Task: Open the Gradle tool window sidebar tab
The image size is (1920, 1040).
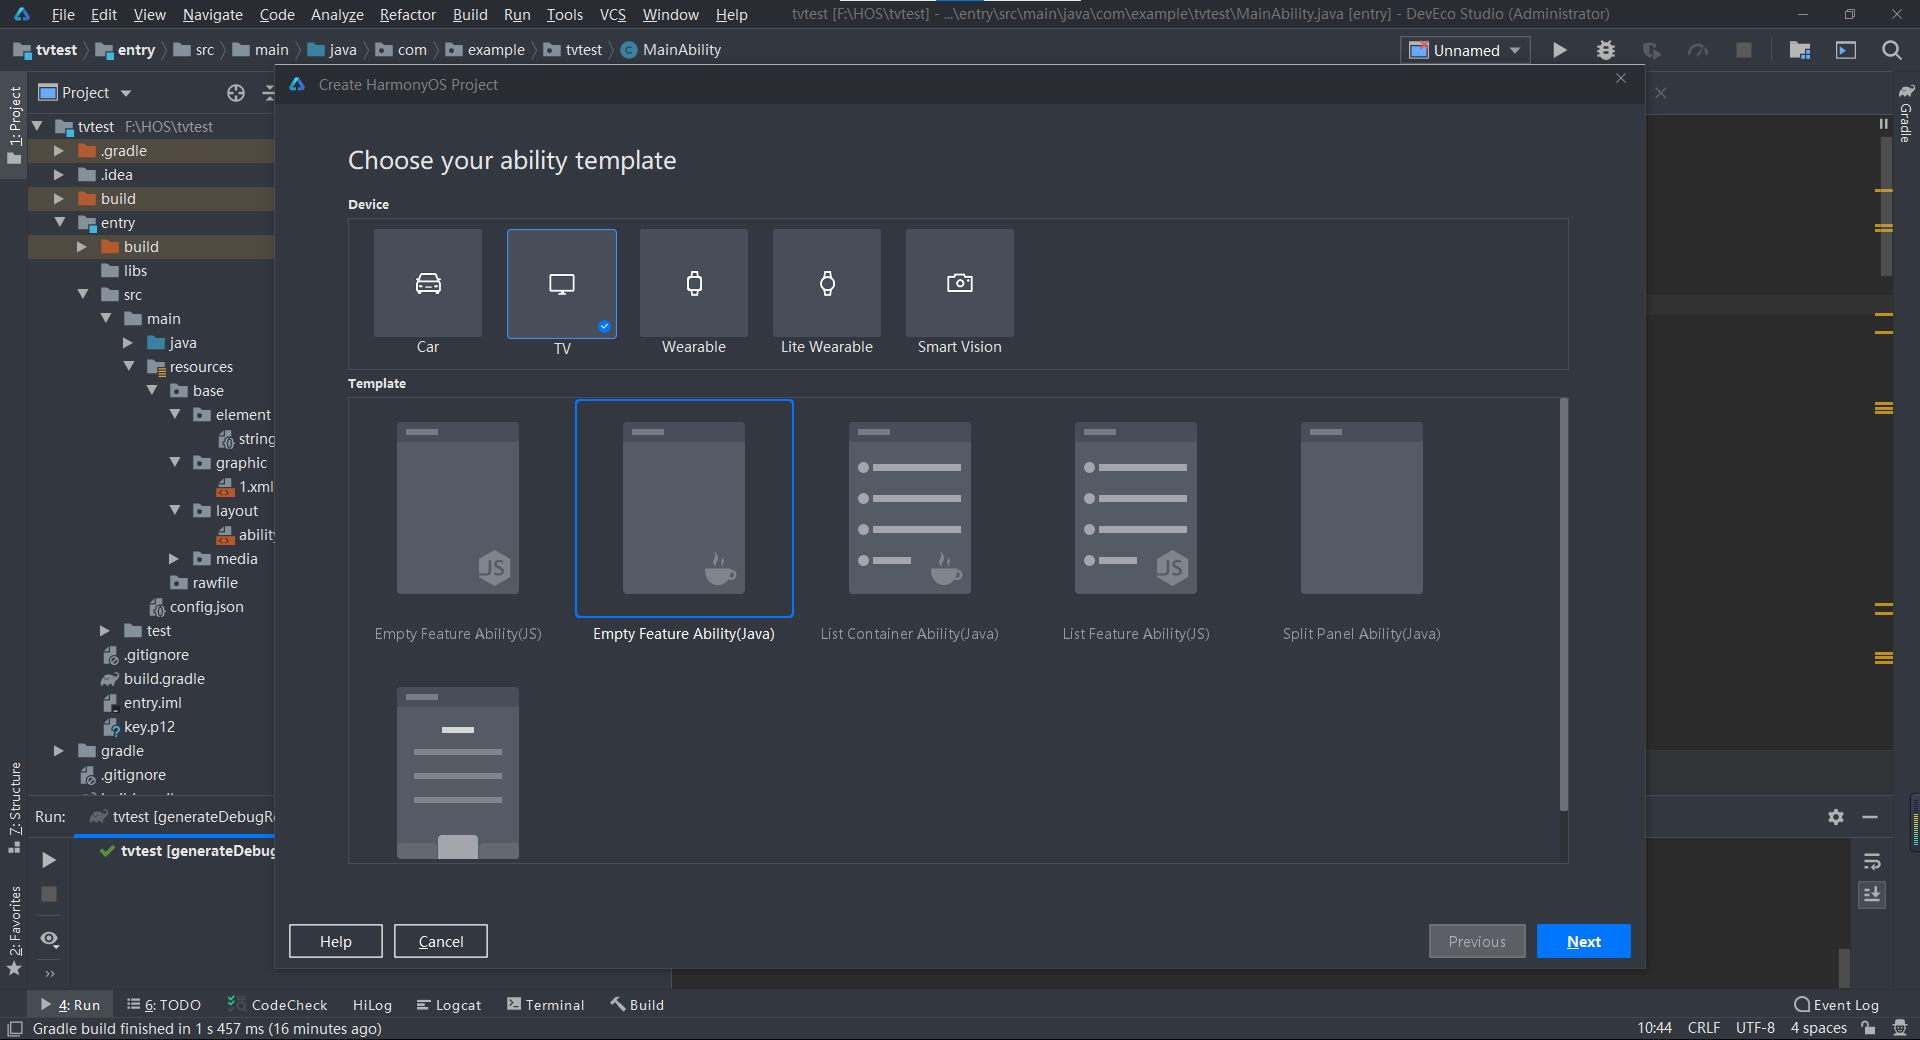Action: 1906,114
